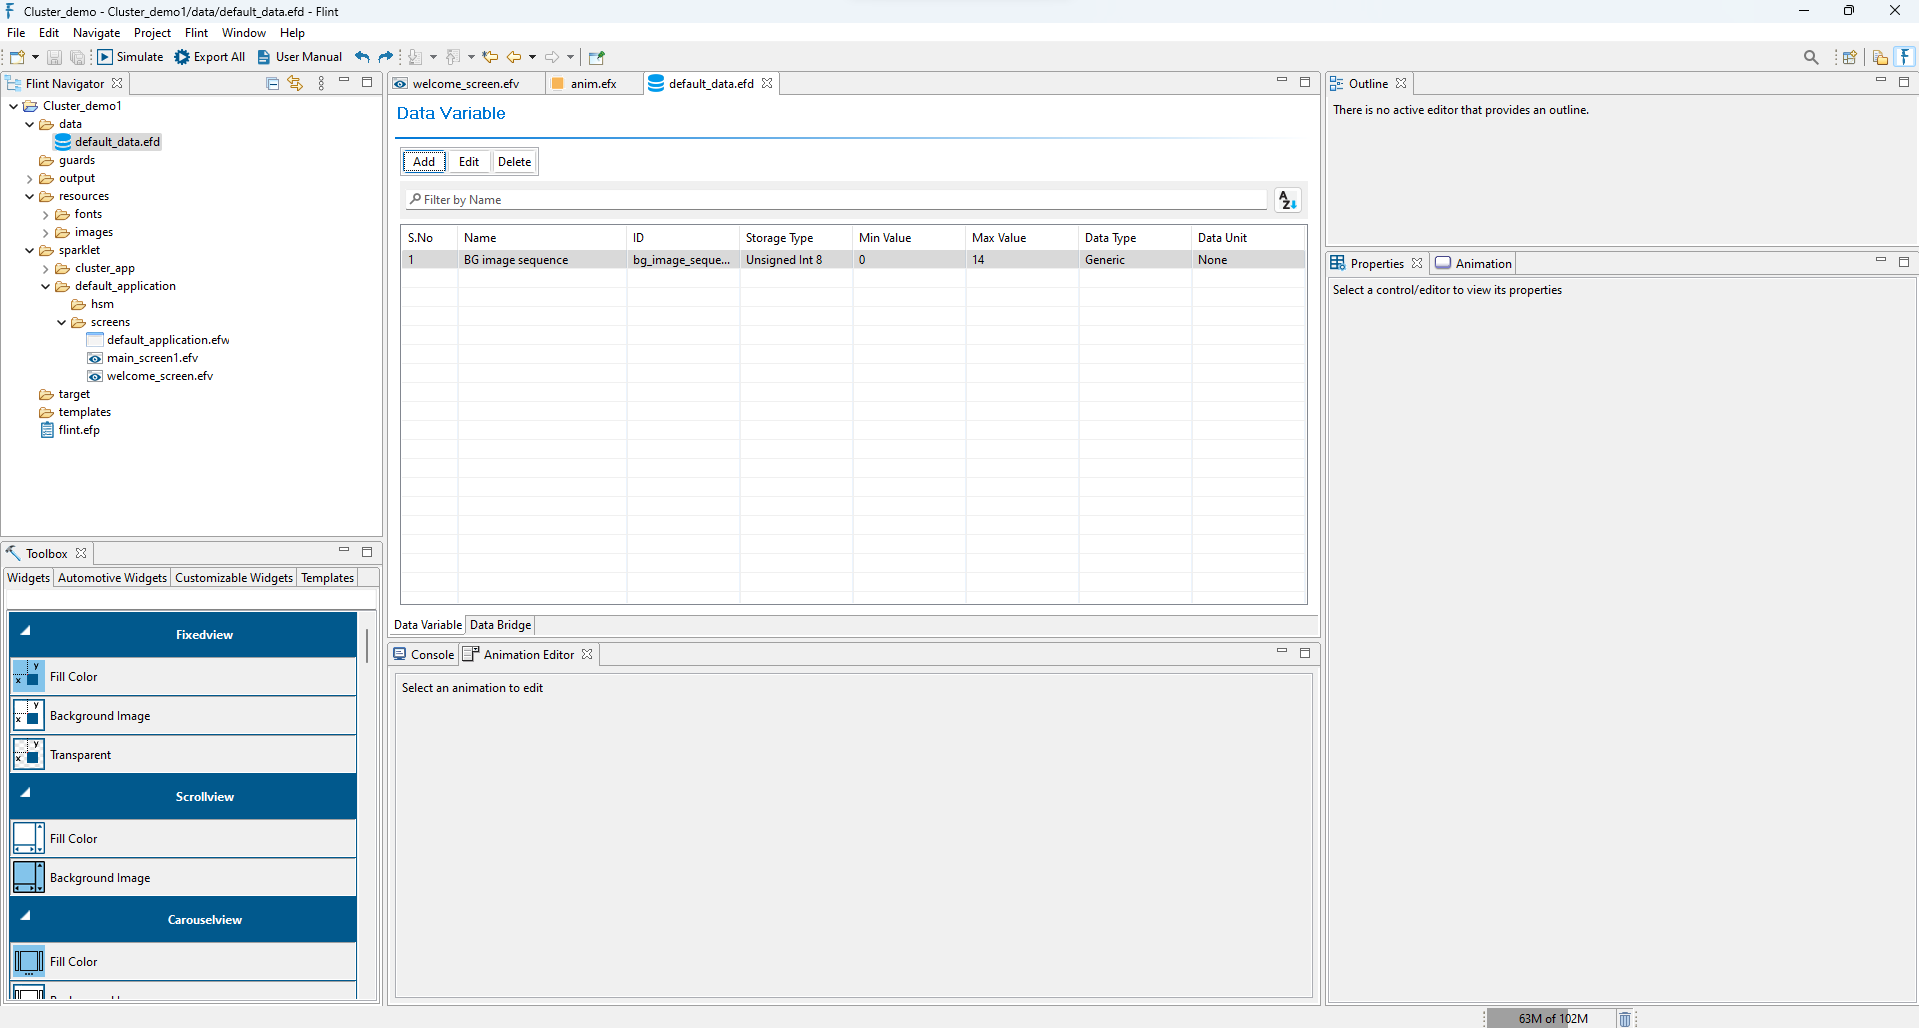Expand the fonts folder in the navigator
The width and height of the screenshot is (1919, 1028).
(45, 214)
